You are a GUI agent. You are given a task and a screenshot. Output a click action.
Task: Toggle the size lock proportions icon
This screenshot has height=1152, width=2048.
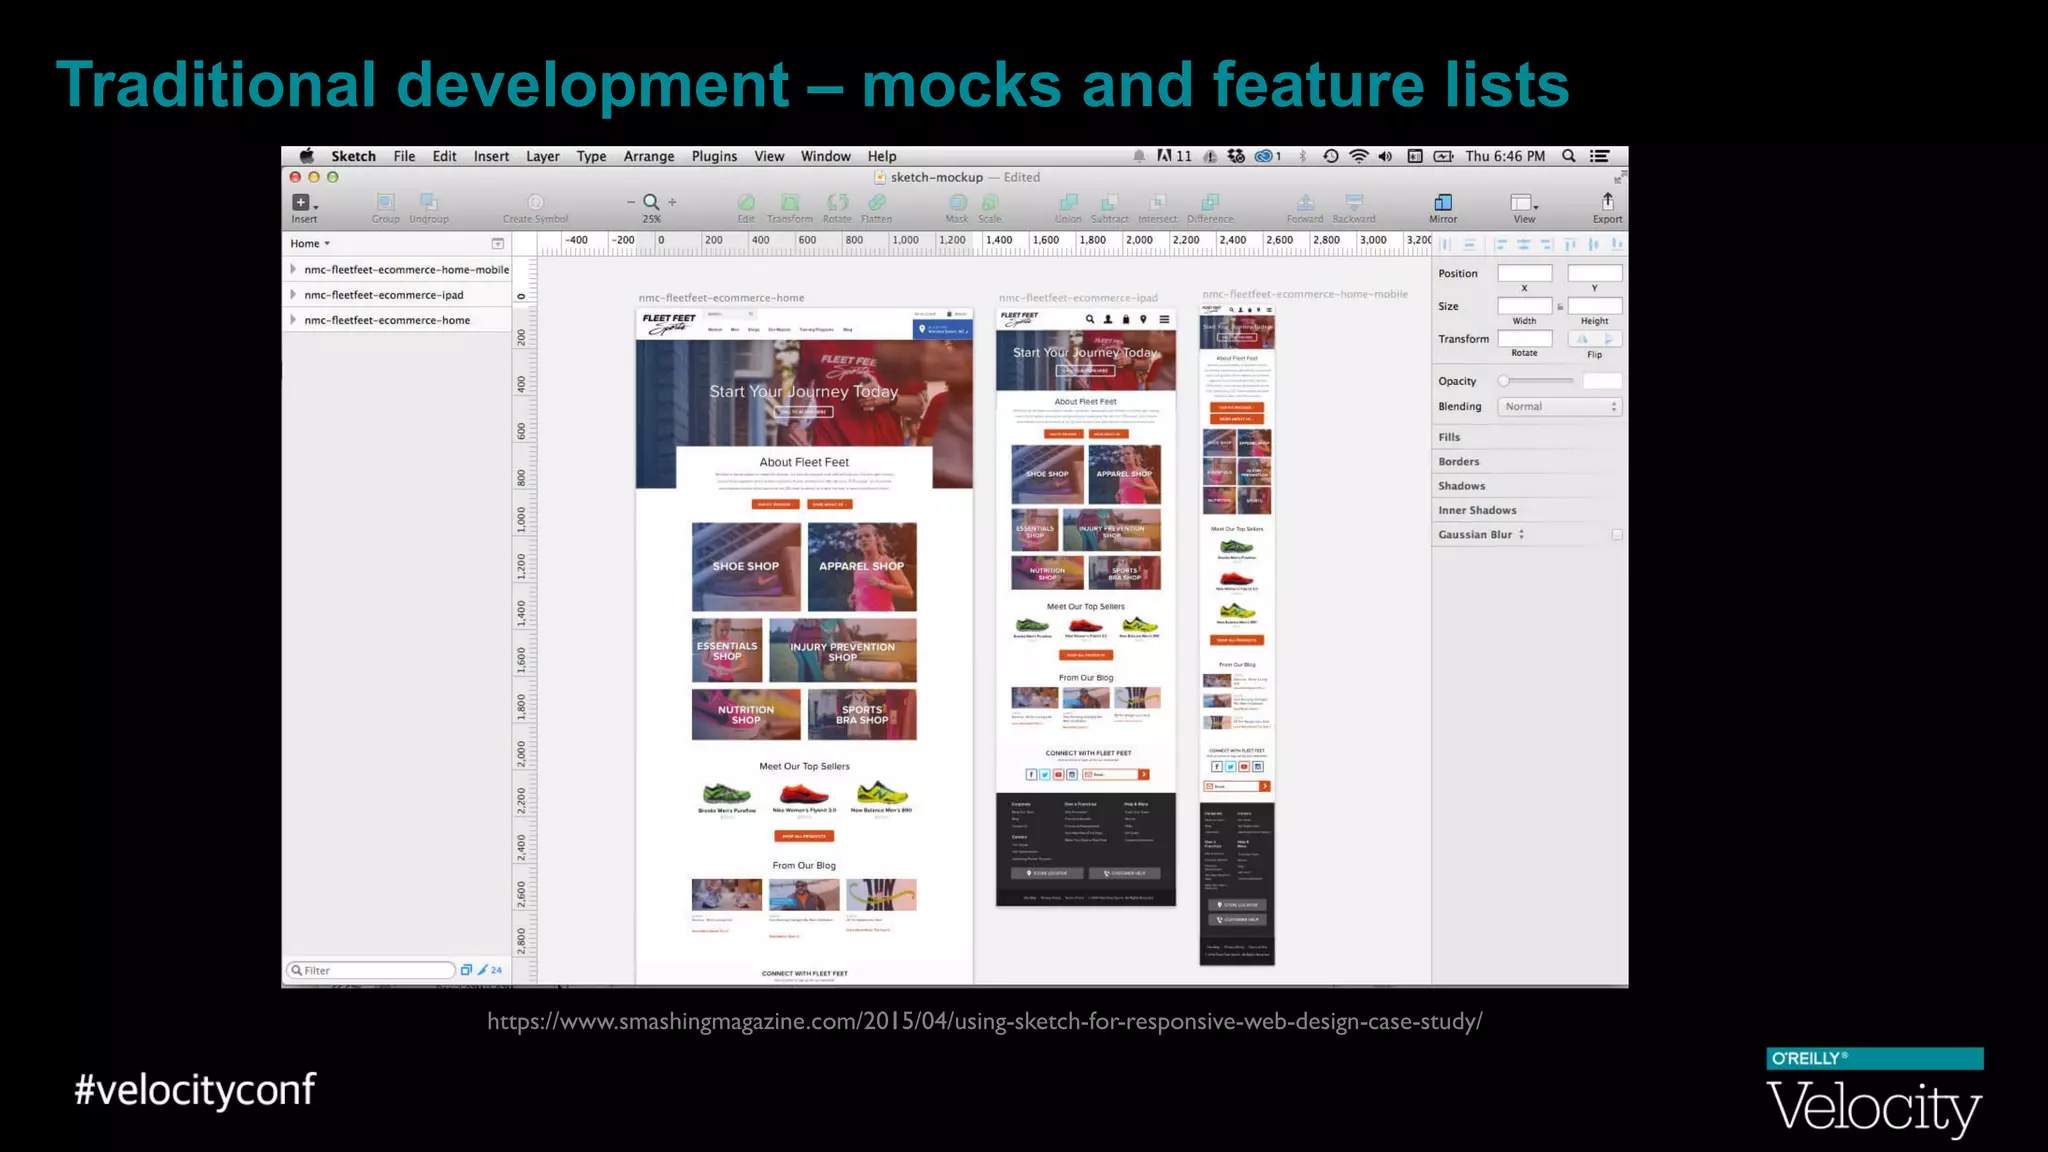1560,307
